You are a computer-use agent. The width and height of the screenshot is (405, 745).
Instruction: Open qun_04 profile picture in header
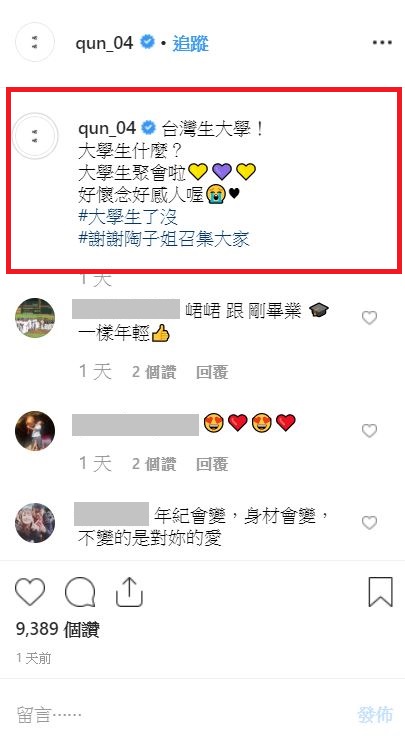[x=35, y=42]
